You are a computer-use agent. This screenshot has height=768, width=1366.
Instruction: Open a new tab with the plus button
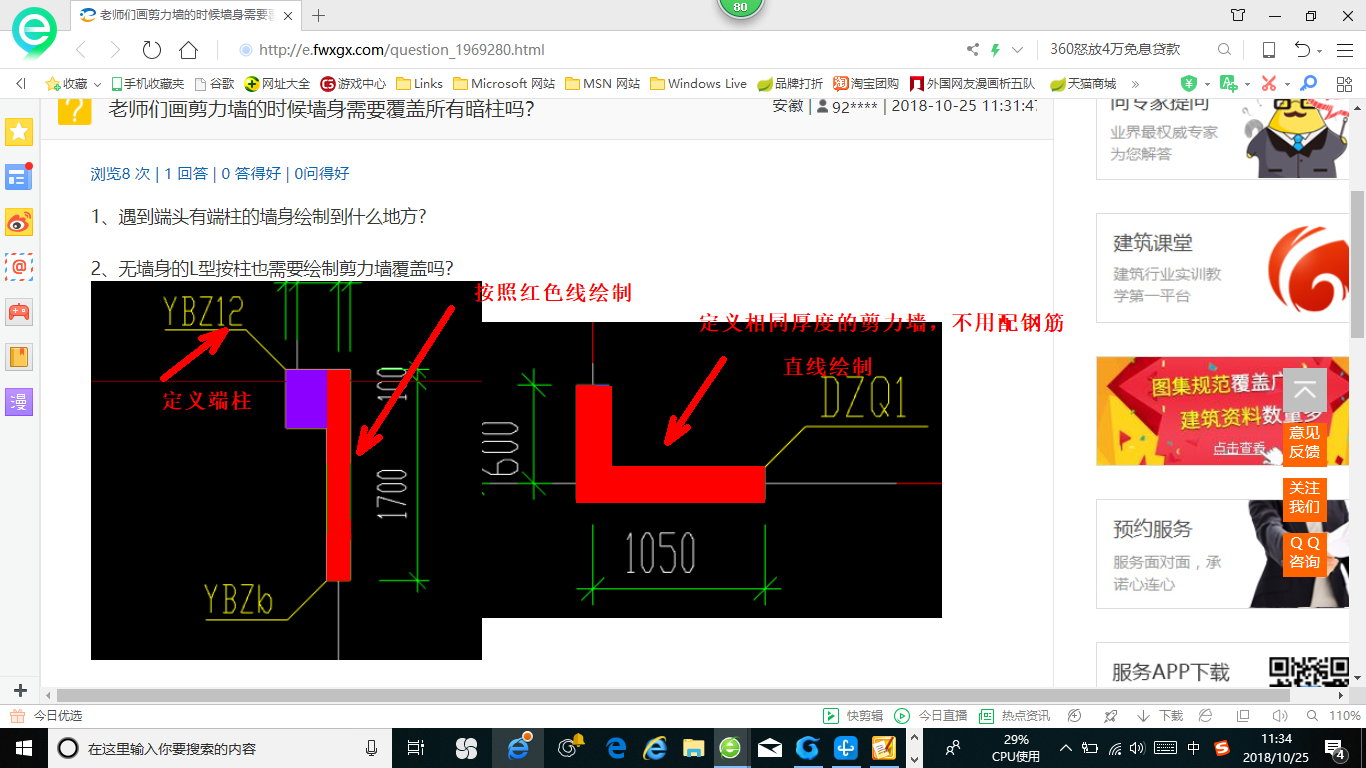pos(319,15)
